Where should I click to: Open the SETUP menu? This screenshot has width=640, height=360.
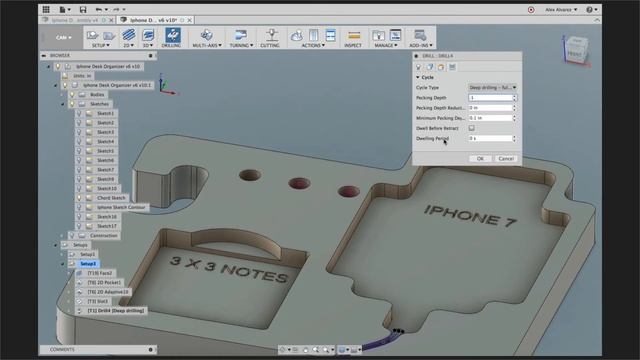(x=100, y=45)
